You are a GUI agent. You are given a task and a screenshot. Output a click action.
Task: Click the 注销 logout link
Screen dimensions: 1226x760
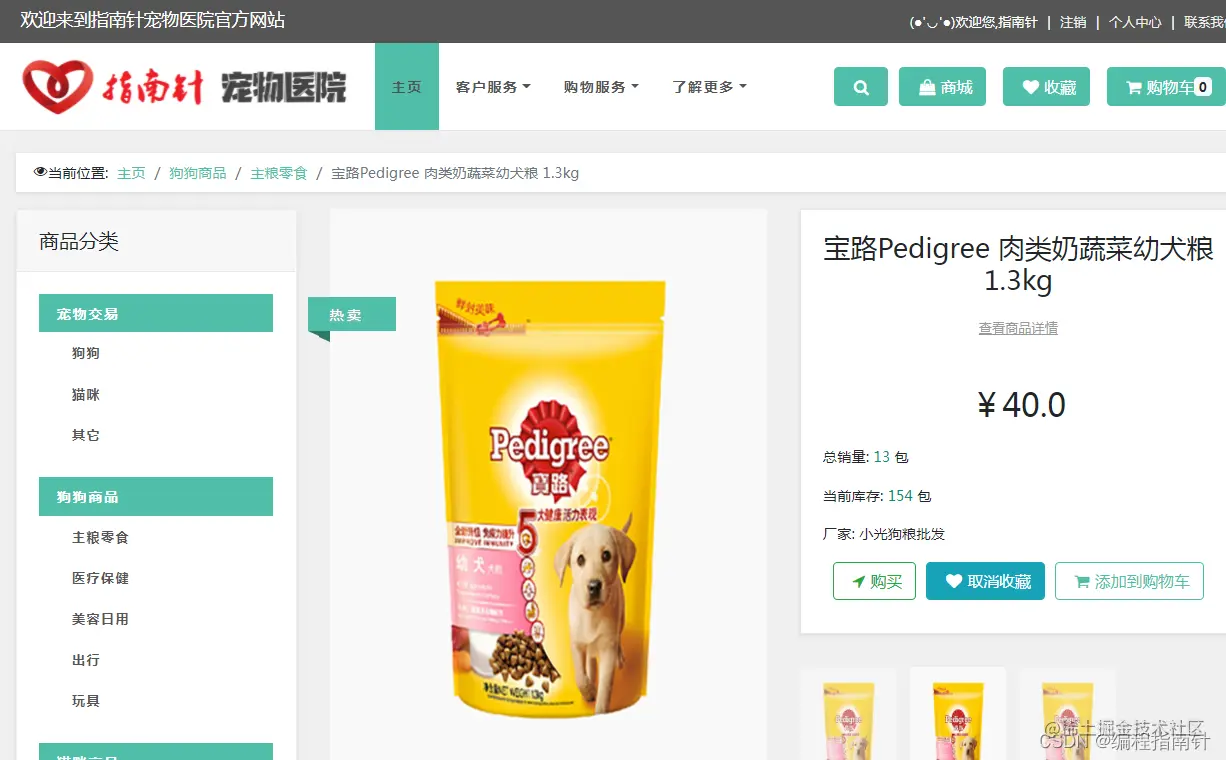click(1073, 22)
